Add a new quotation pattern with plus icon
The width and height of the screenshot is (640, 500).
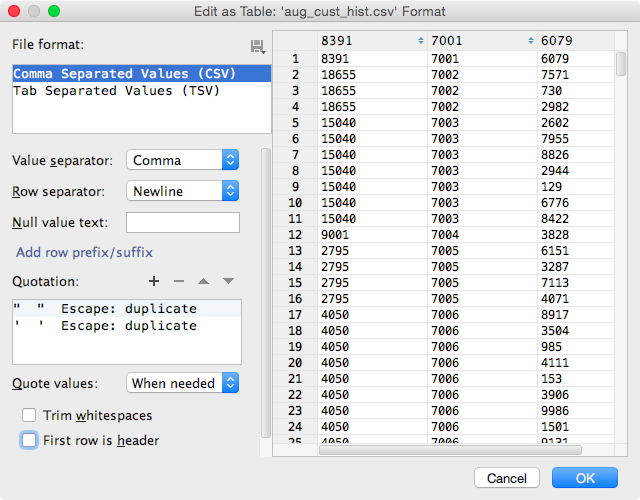coord(154,281)
